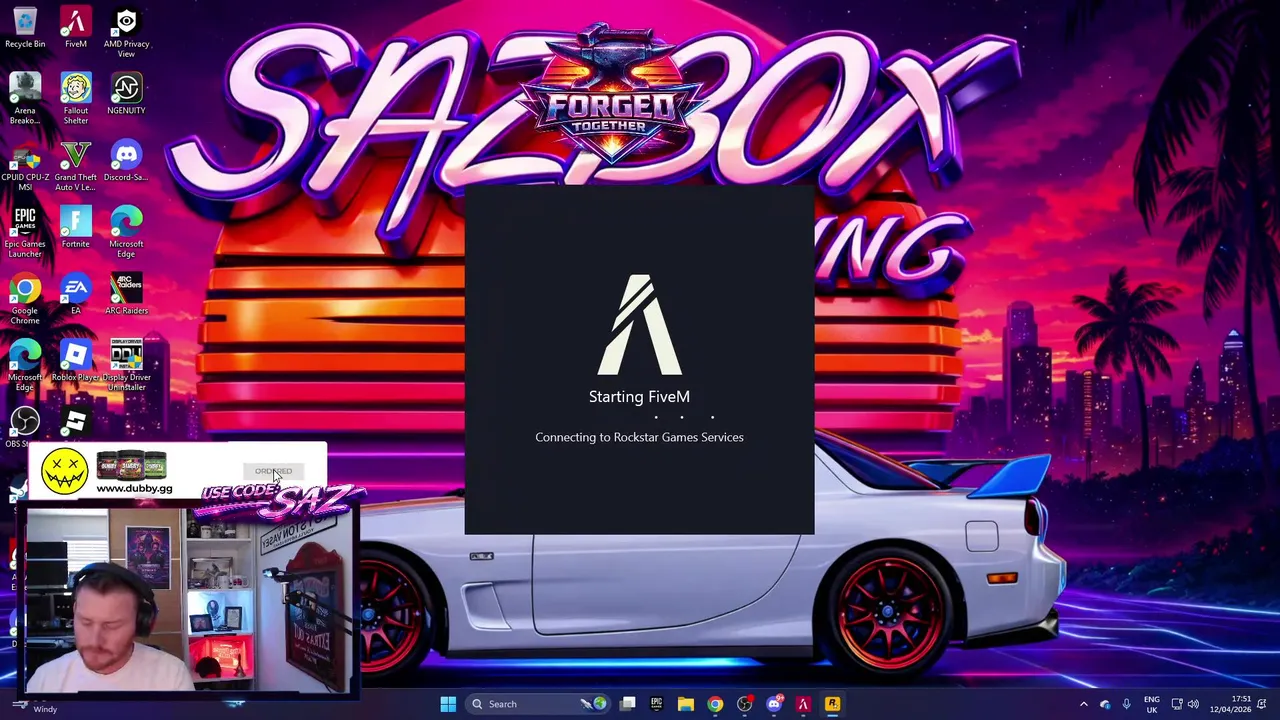
Task: Open the Windows Start menu
Action: pyautogui.click(x=448, y=704)
